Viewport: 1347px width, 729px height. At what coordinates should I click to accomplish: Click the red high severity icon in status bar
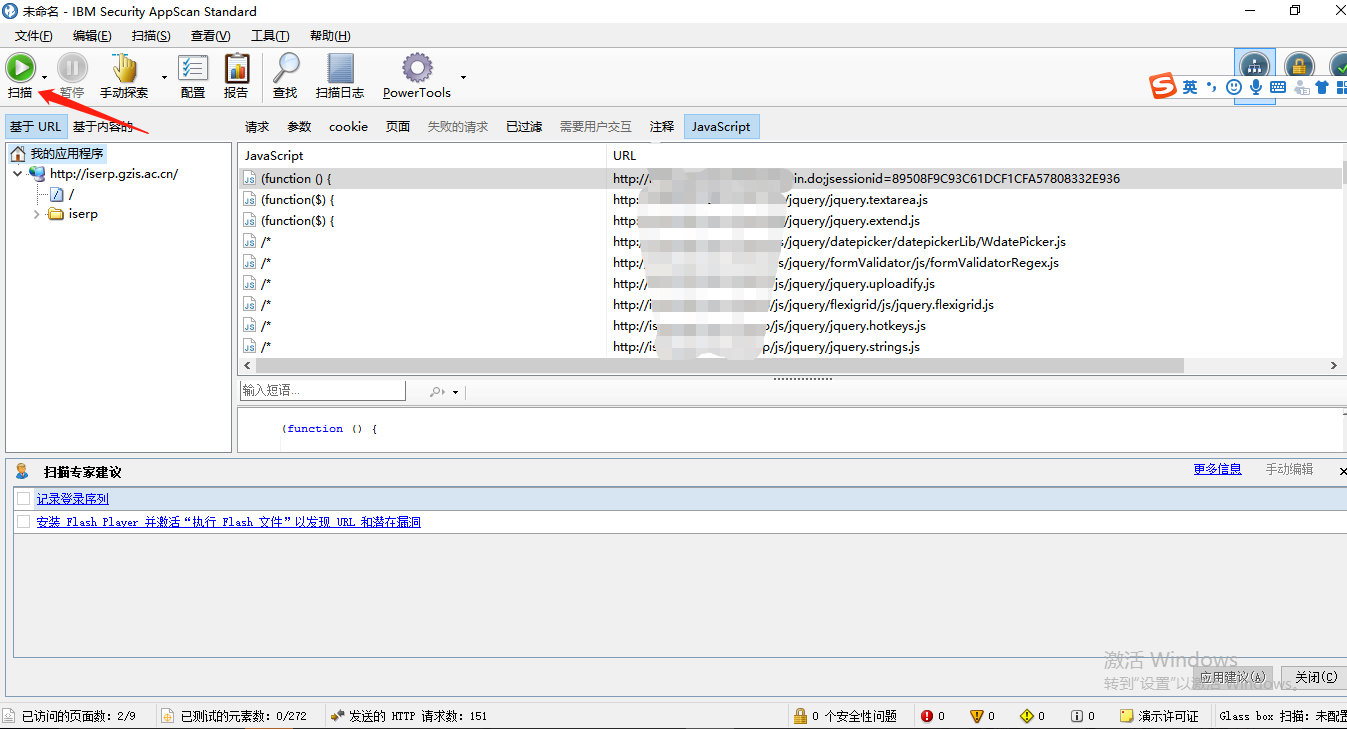click(x=927, y=716)
